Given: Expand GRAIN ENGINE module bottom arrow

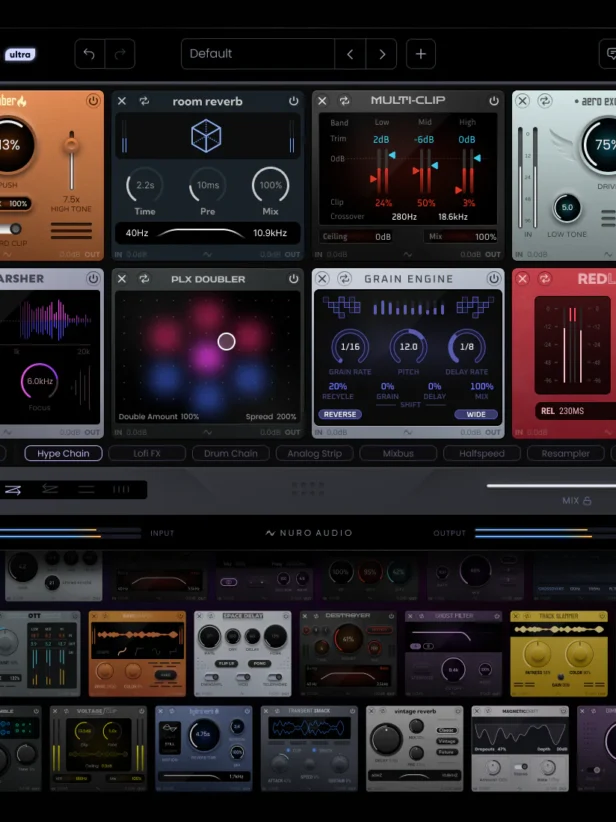Looking at the screenshot, I should [407, 432].
